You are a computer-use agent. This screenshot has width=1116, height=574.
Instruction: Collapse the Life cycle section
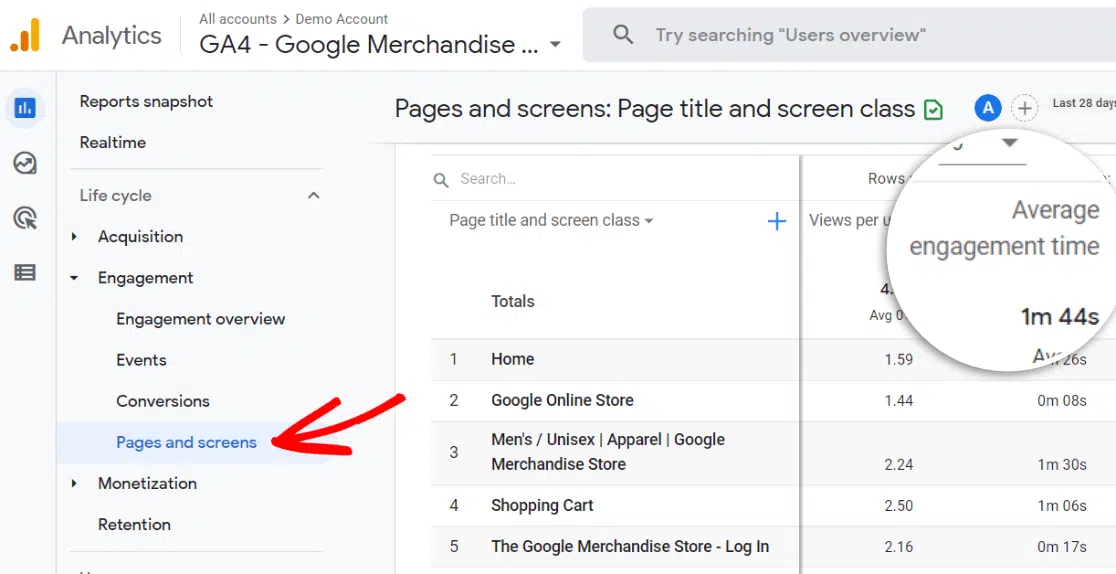click(313, 196)
